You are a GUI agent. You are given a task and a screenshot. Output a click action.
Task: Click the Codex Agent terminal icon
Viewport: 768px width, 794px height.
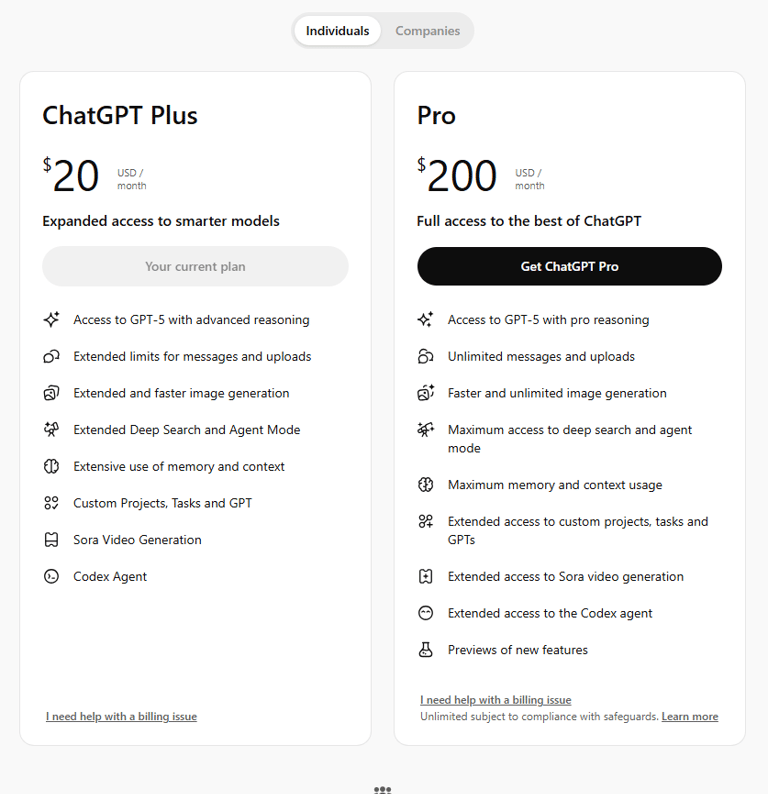pyautogui.click(x=51, y=576)
